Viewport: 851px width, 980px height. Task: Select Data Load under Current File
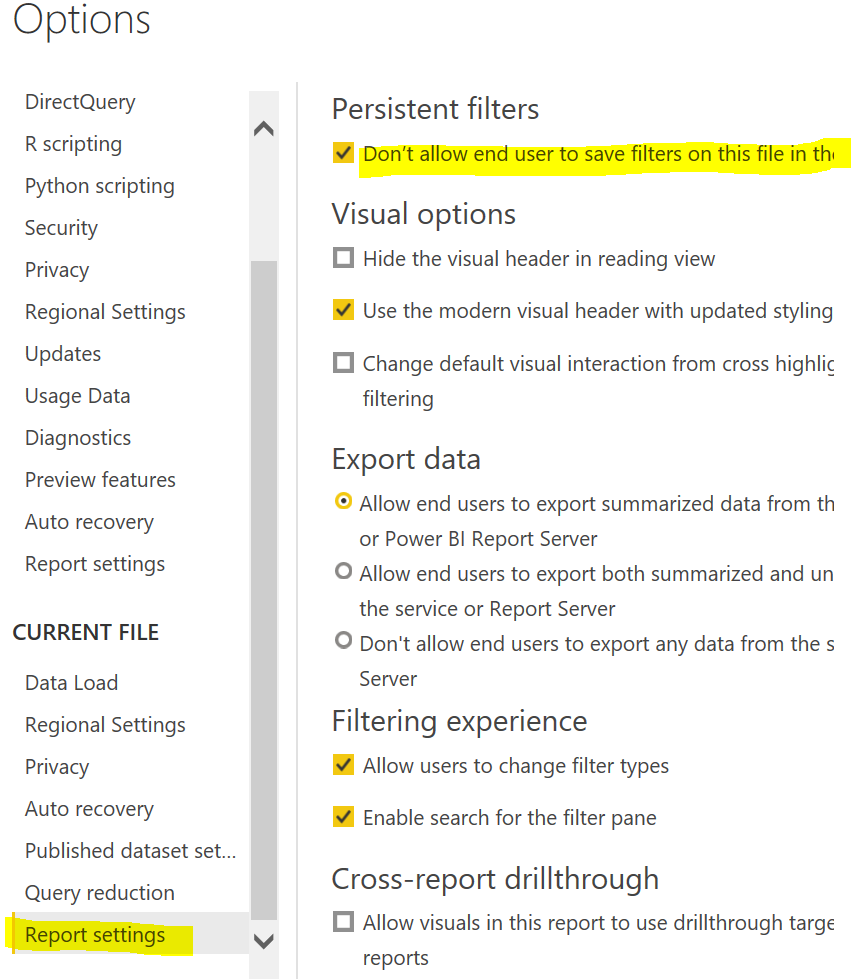pos(71,683)
